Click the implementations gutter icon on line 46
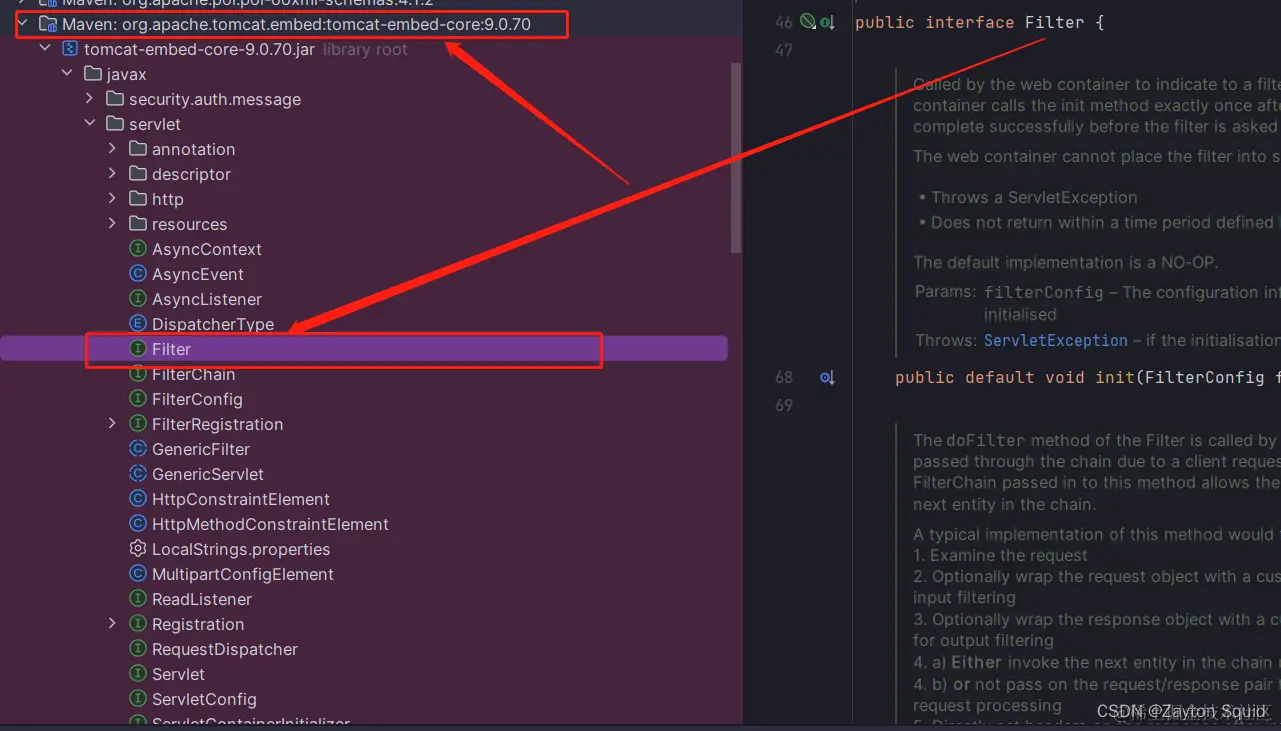The image size is (1281, 731). pos(827,22)
